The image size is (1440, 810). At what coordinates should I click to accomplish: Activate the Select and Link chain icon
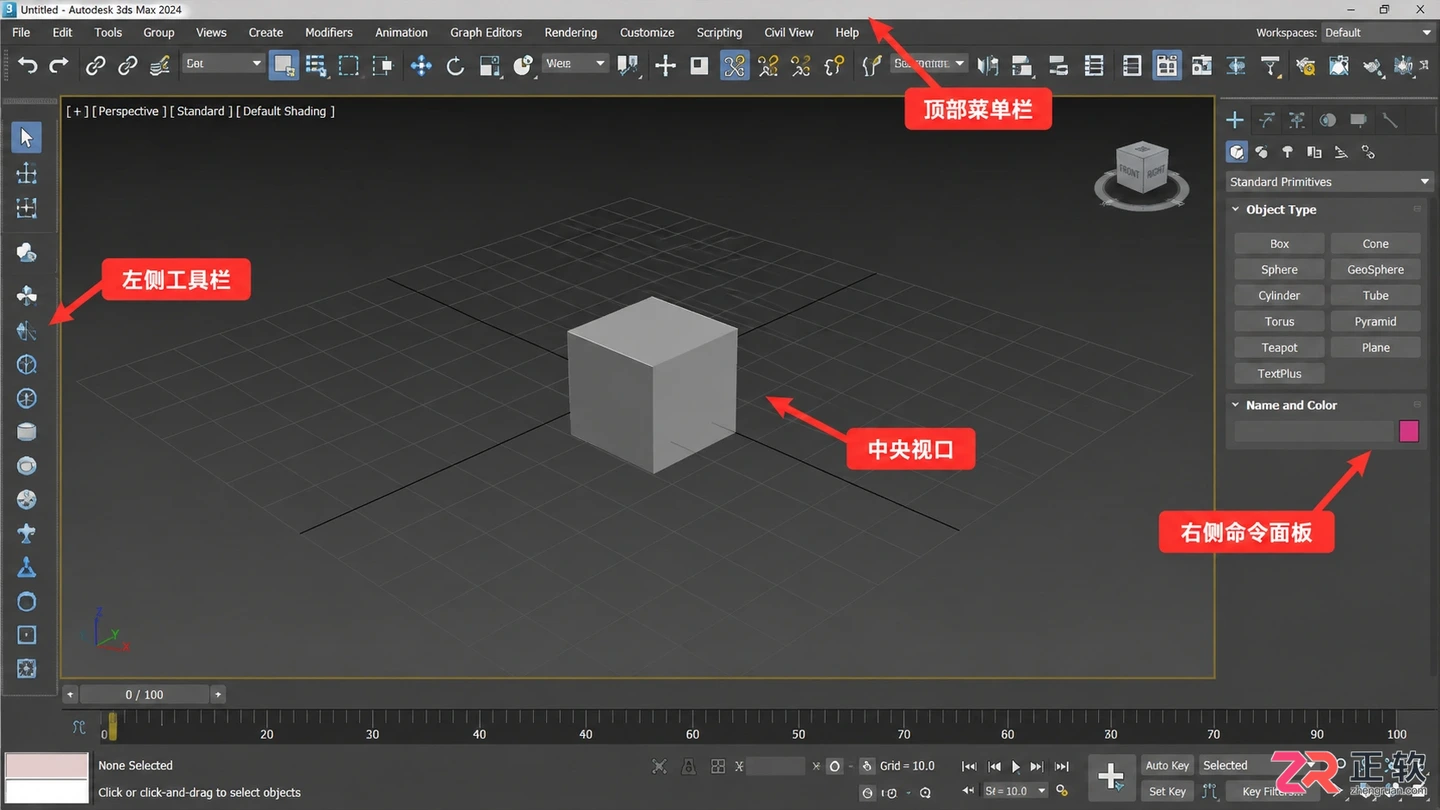pos(95,66)
